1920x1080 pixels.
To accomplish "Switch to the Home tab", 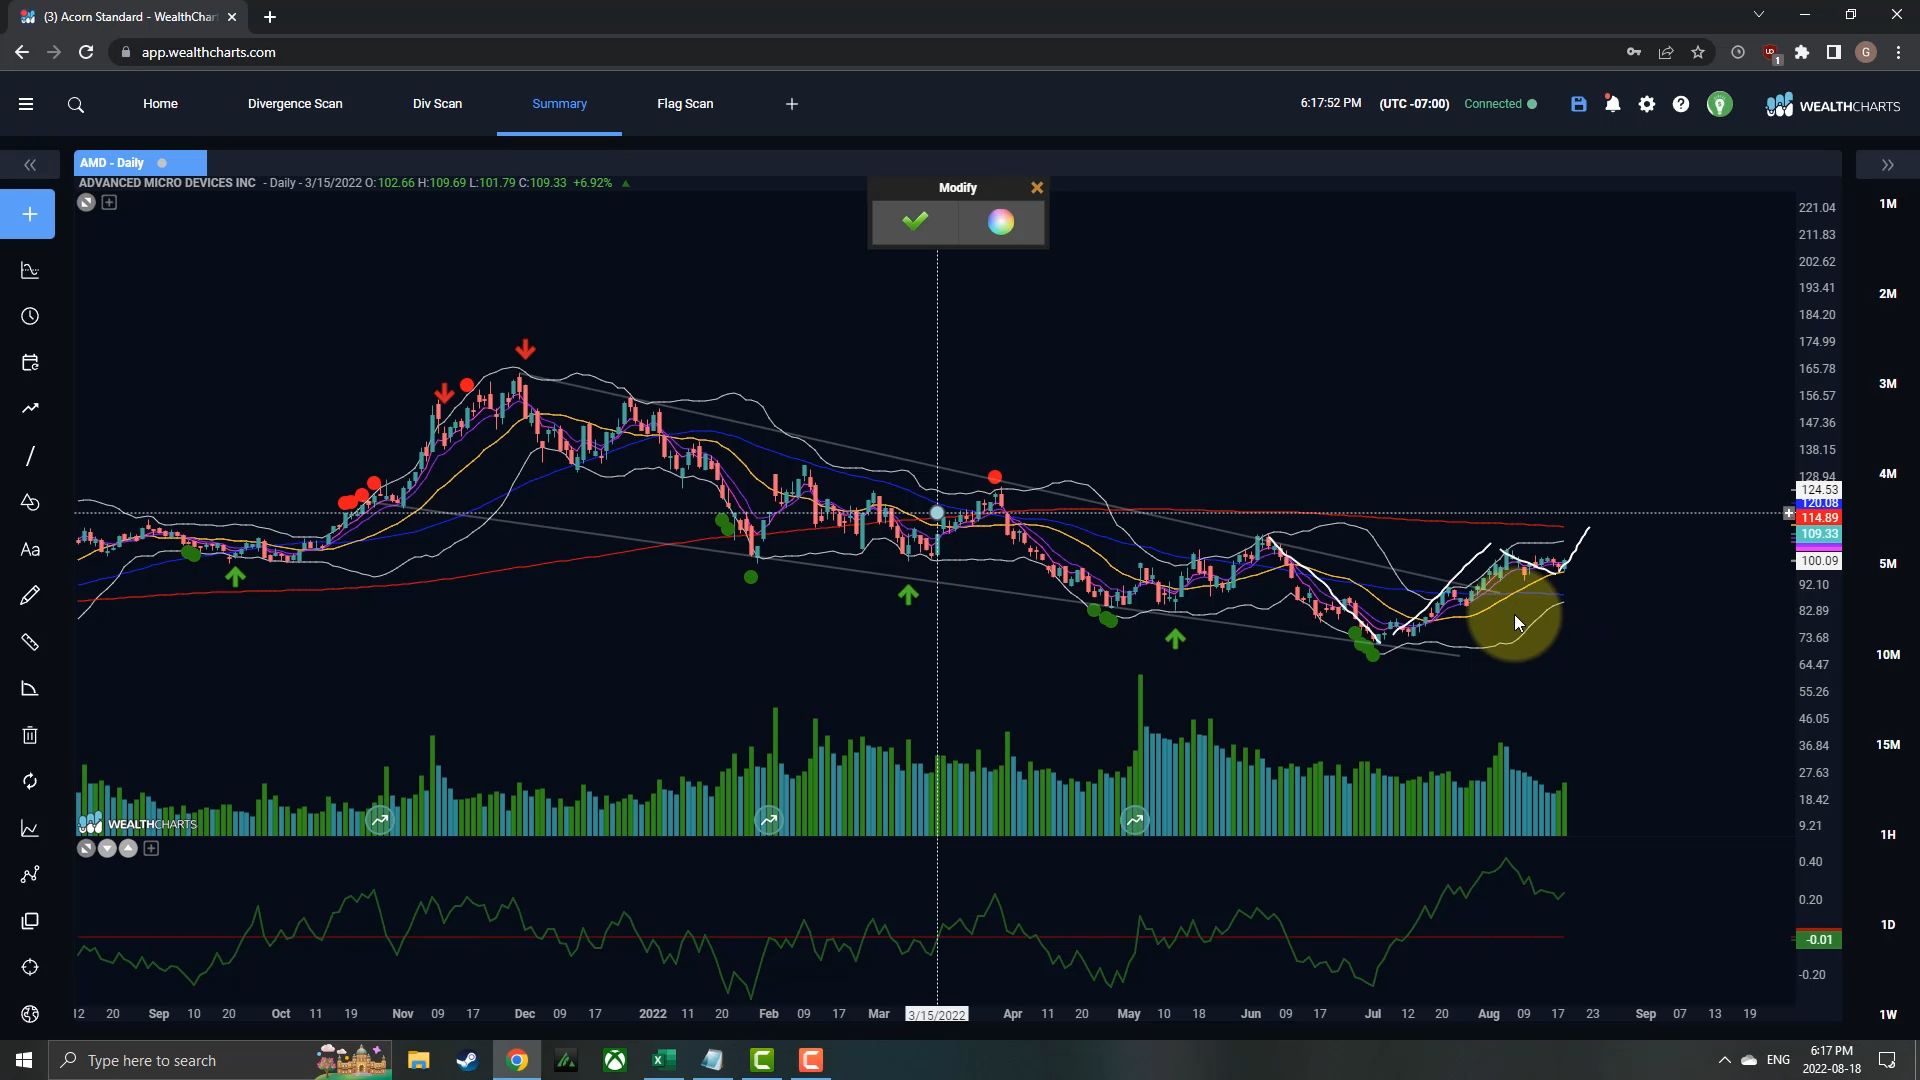I will coord(160,104).
